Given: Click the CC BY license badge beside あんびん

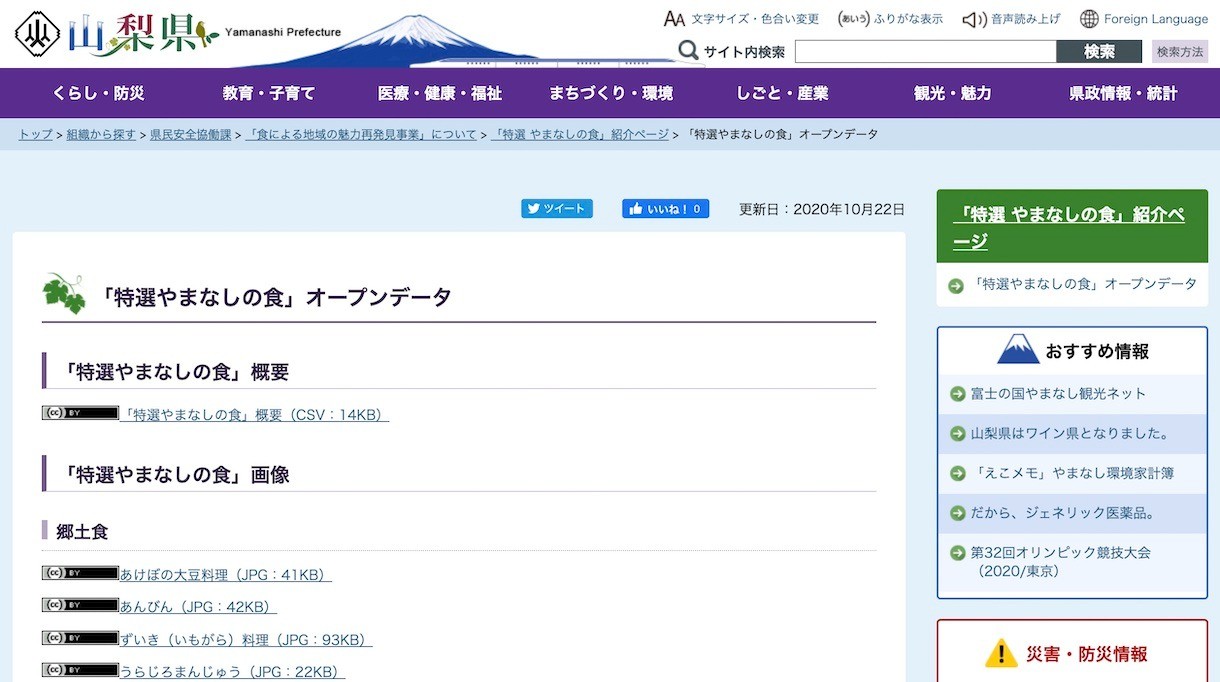Looking at the screenshot, I should pyautogui.click(x=79, y=604).
